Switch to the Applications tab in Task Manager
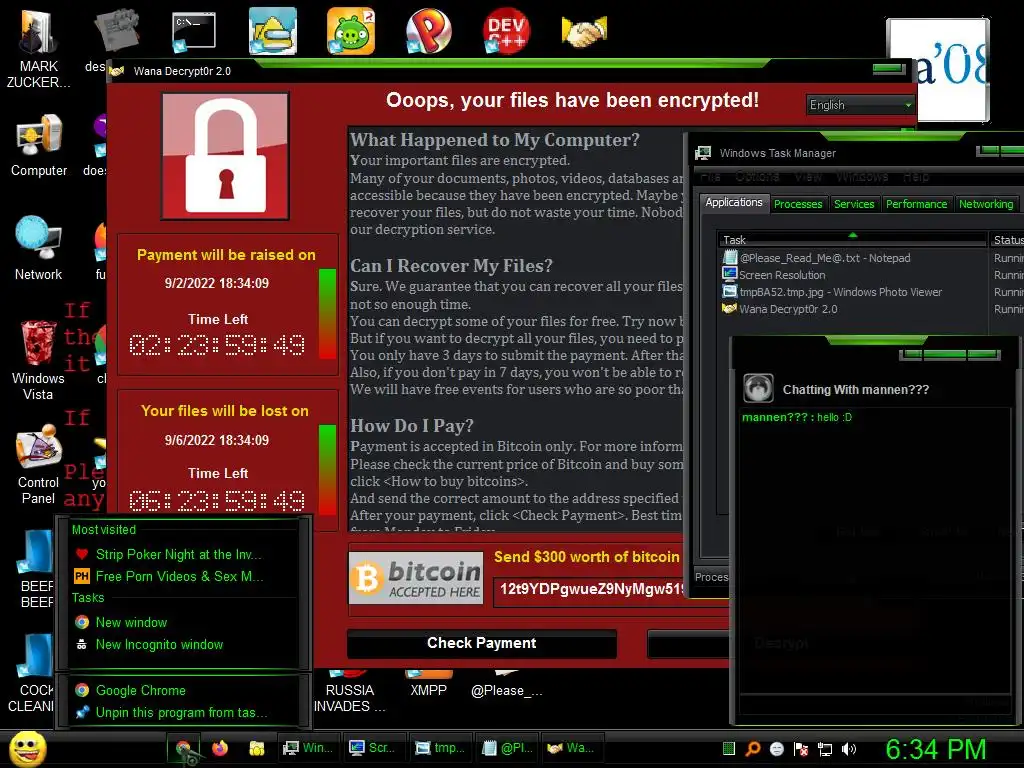This screenshot has width=1024, height=768. [734, 202]
